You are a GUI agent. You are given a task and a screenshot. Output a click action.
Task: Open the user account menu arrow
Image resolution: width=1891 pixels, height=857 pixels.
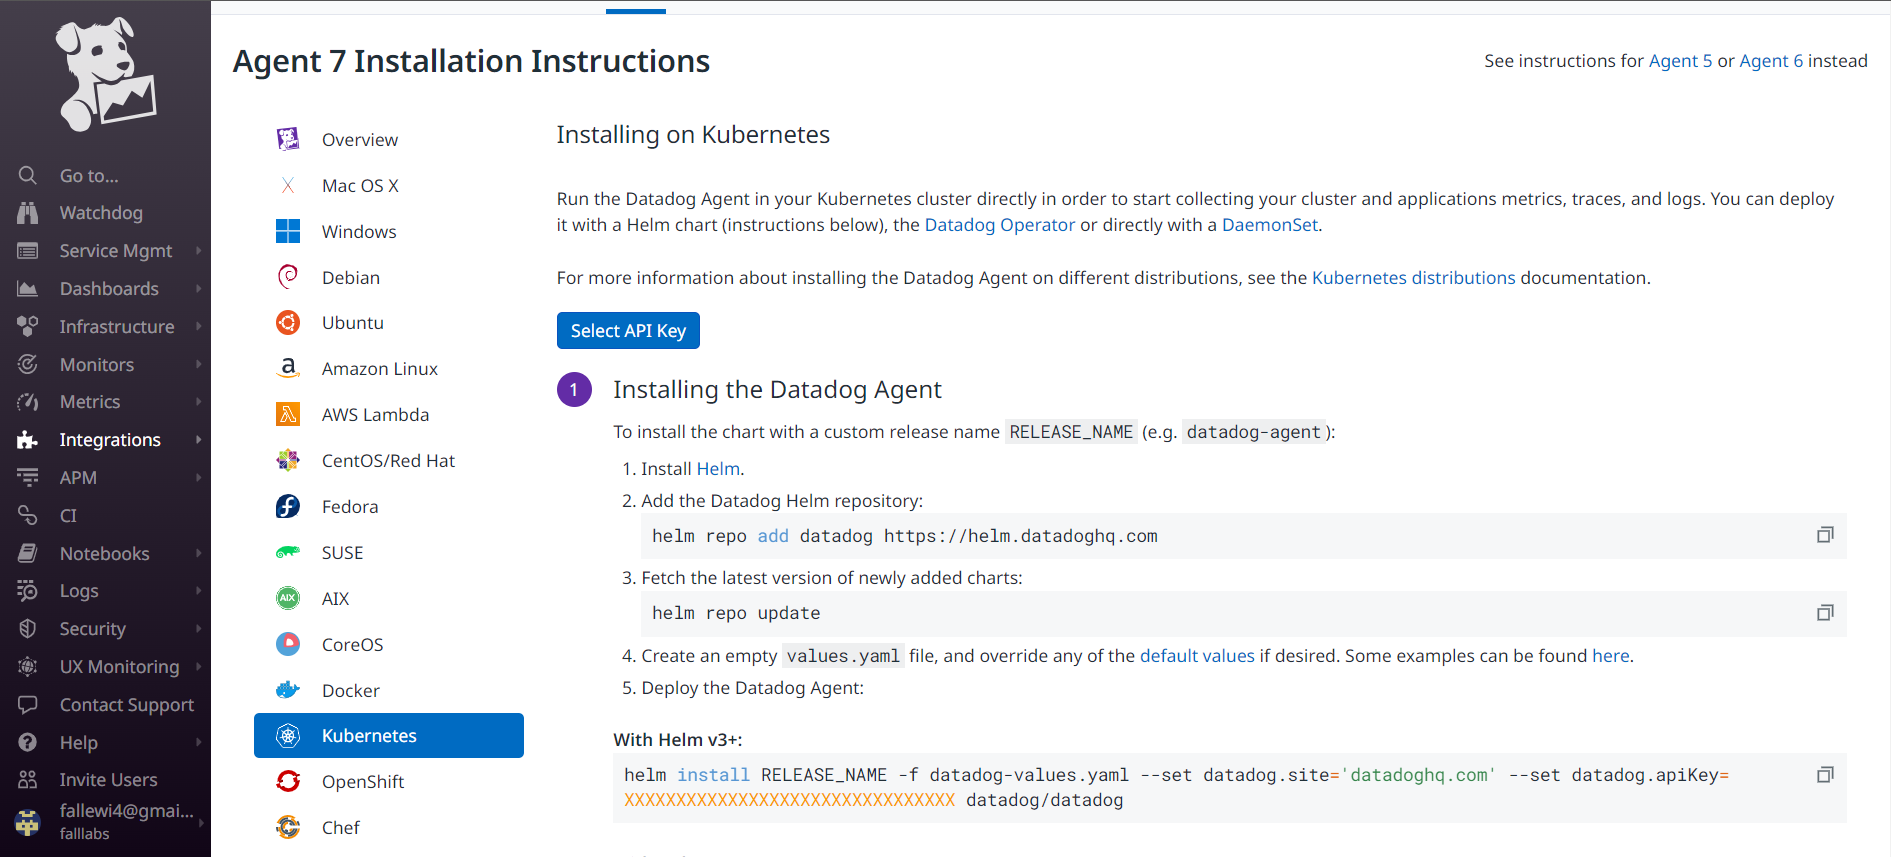coord(201,822)
